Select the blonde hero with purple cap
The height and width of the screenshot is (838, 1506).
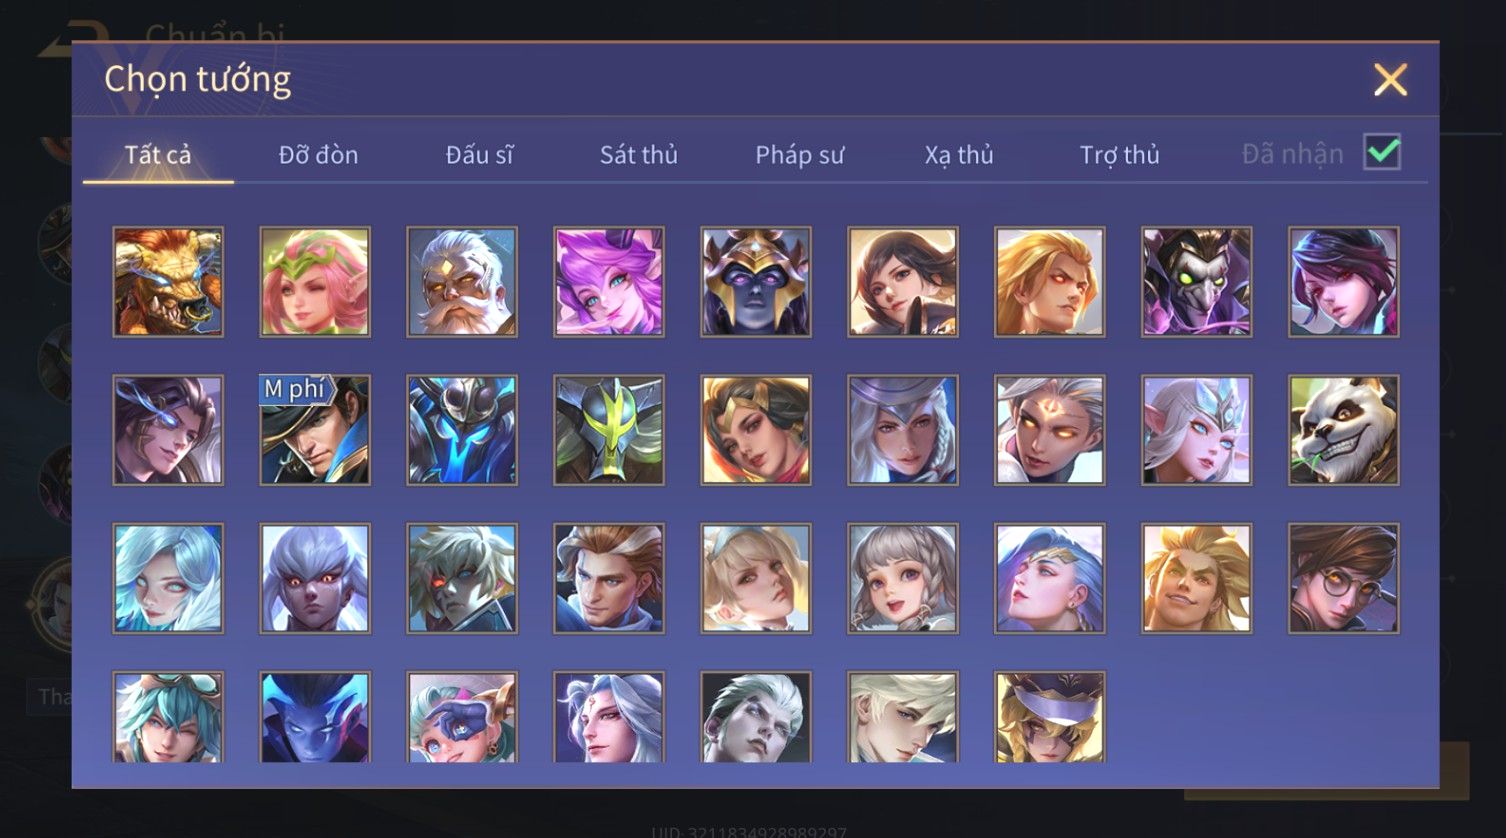click(1050, 716)
